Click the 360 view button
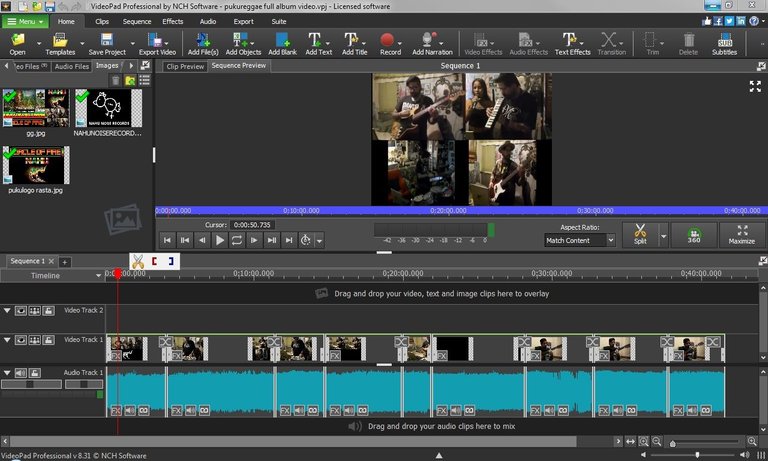 pos(694,234)
